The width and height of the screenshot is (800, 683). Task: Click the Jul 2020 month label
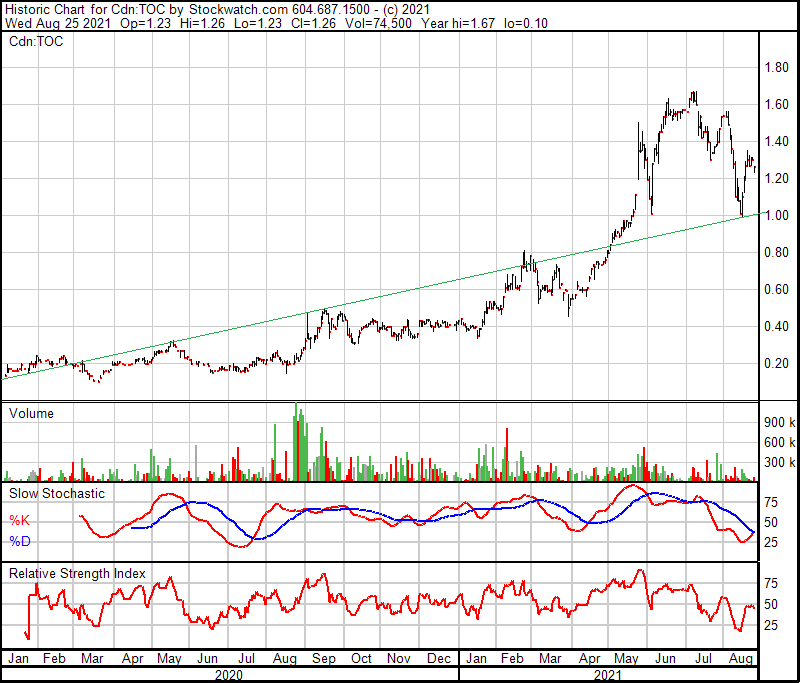(247, 659)
